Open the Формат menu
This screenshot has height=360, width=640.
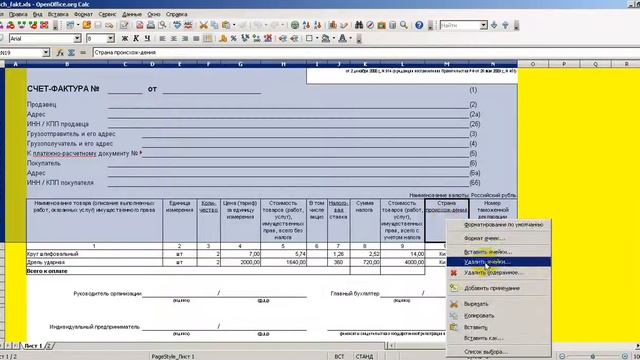pyautogui.click(x=83, y=14)
